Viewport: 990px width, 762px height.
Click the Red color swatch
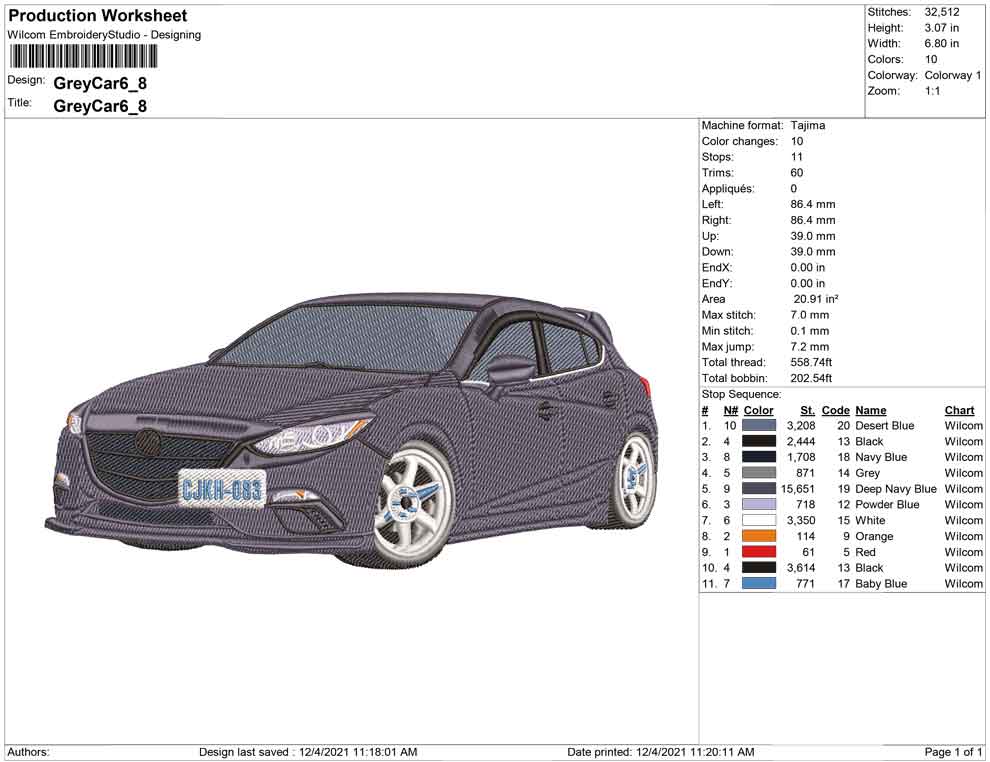(759, 552)
